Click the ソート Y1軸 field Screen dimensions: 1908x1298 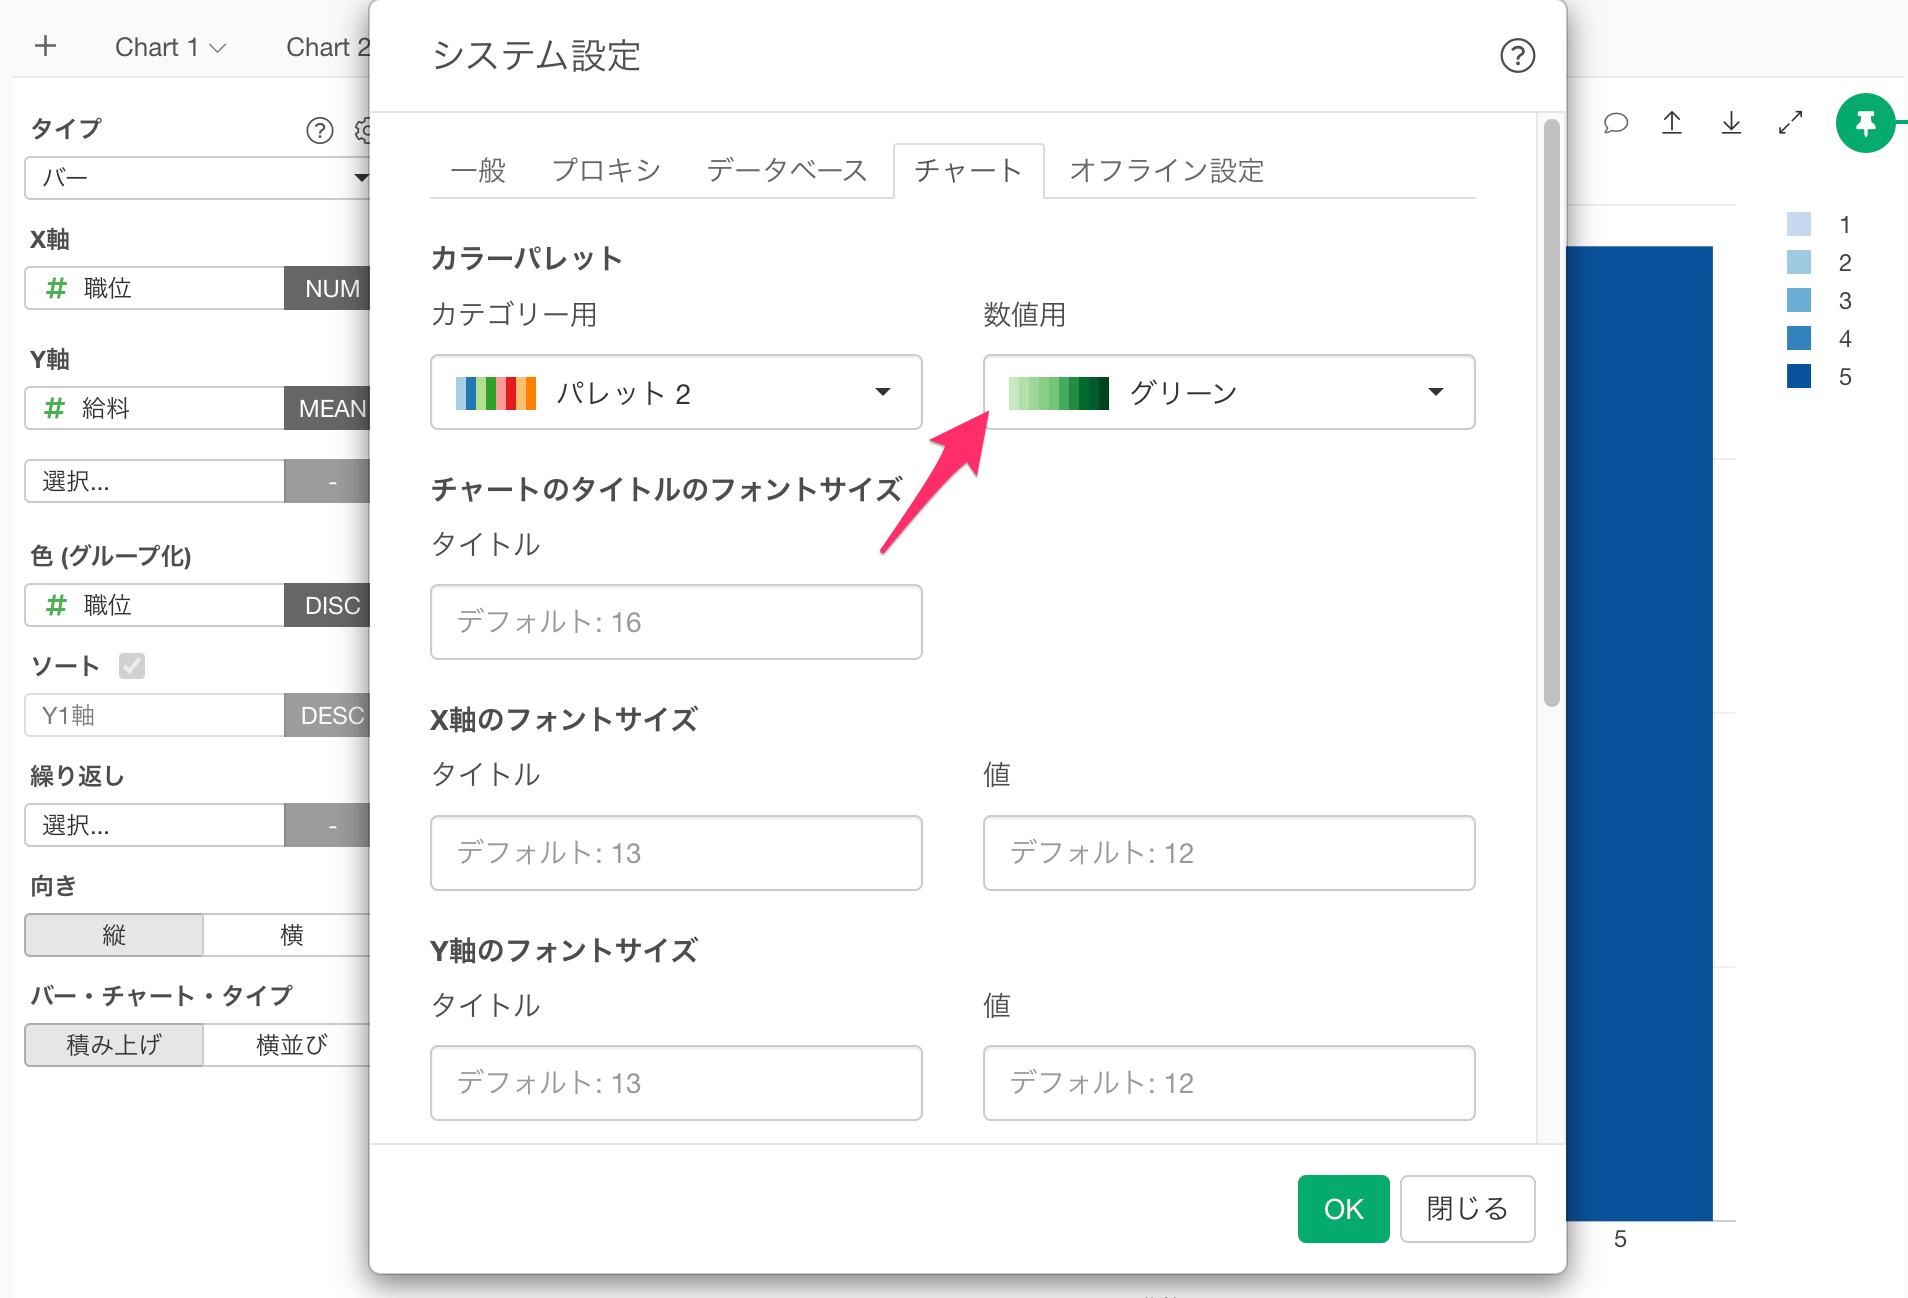155,715
